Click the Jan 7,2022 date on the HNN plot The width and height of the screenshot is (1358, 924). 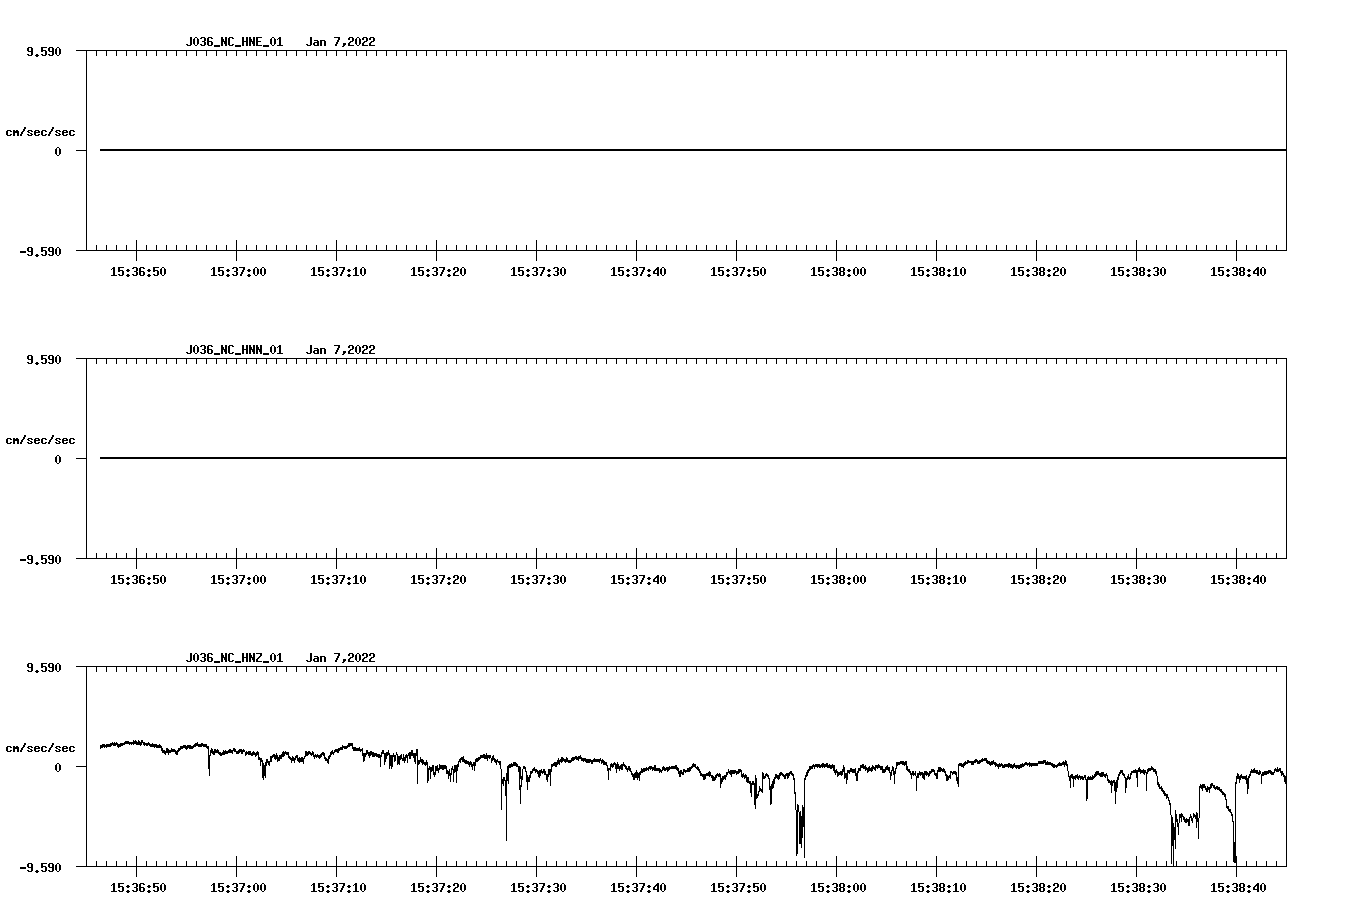(341, 350)
